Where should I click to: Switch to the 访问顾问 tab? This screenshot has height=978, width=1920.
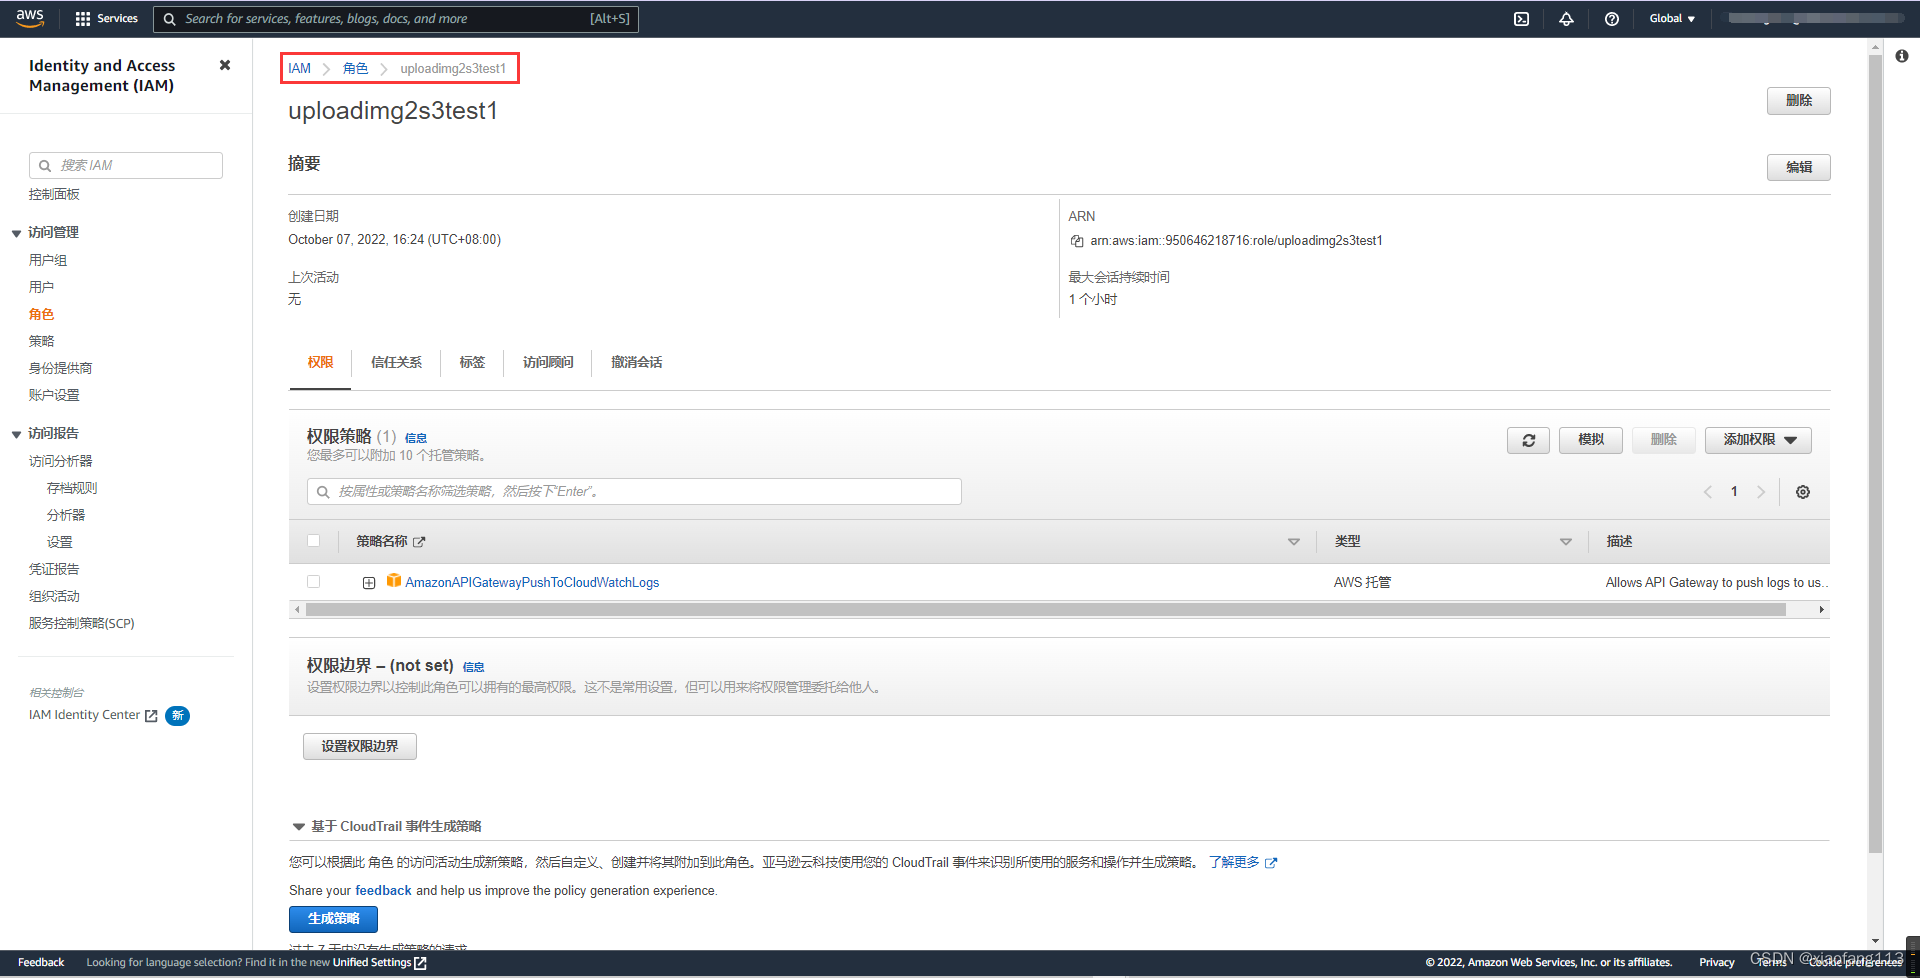548,362
